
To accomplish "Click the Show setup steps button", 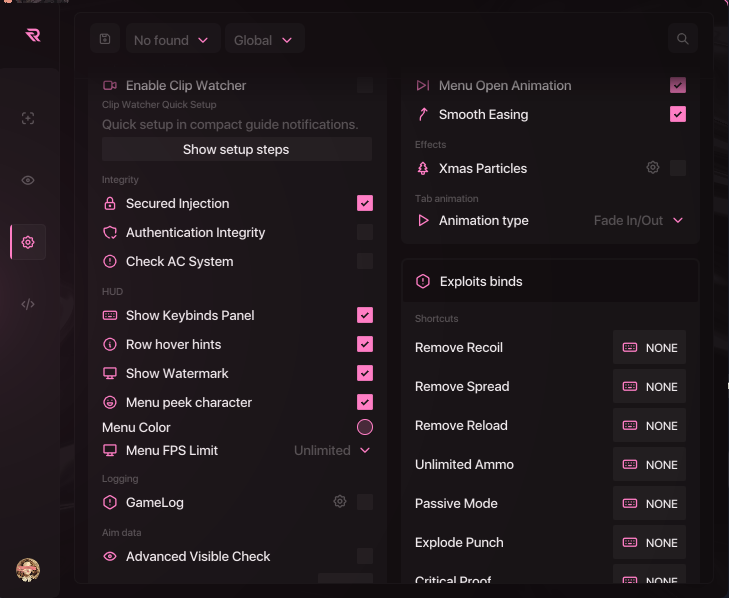I will [237, 149].
